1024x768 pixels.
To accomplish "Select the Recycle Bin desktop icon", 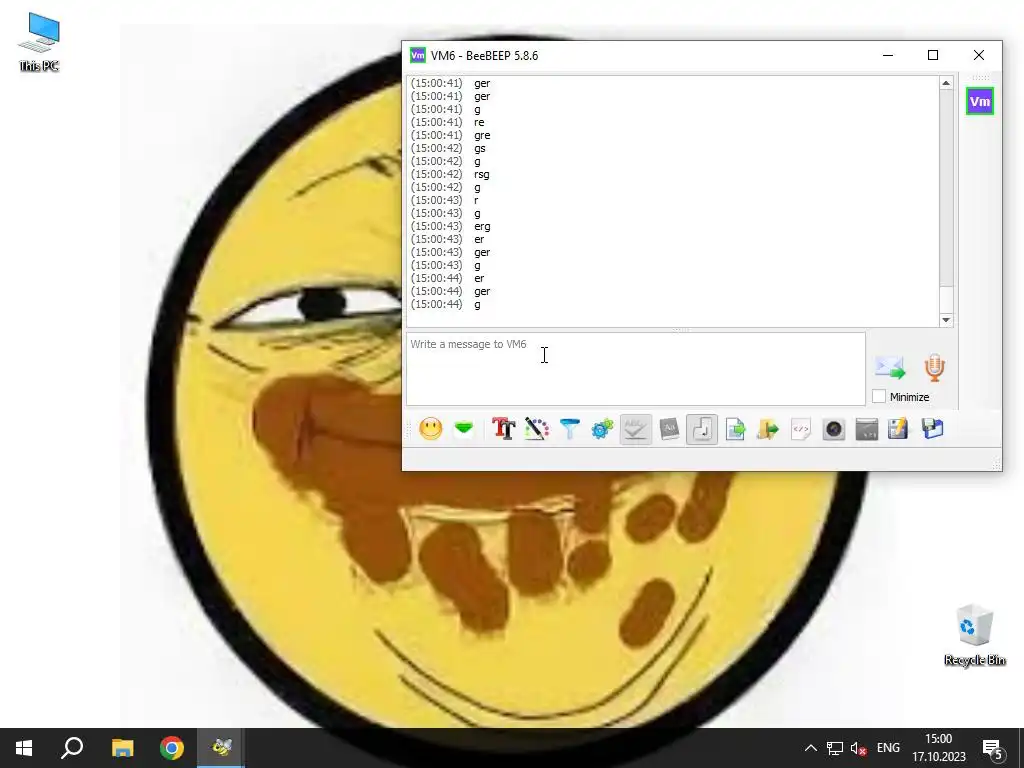I will tap(974, 635).
